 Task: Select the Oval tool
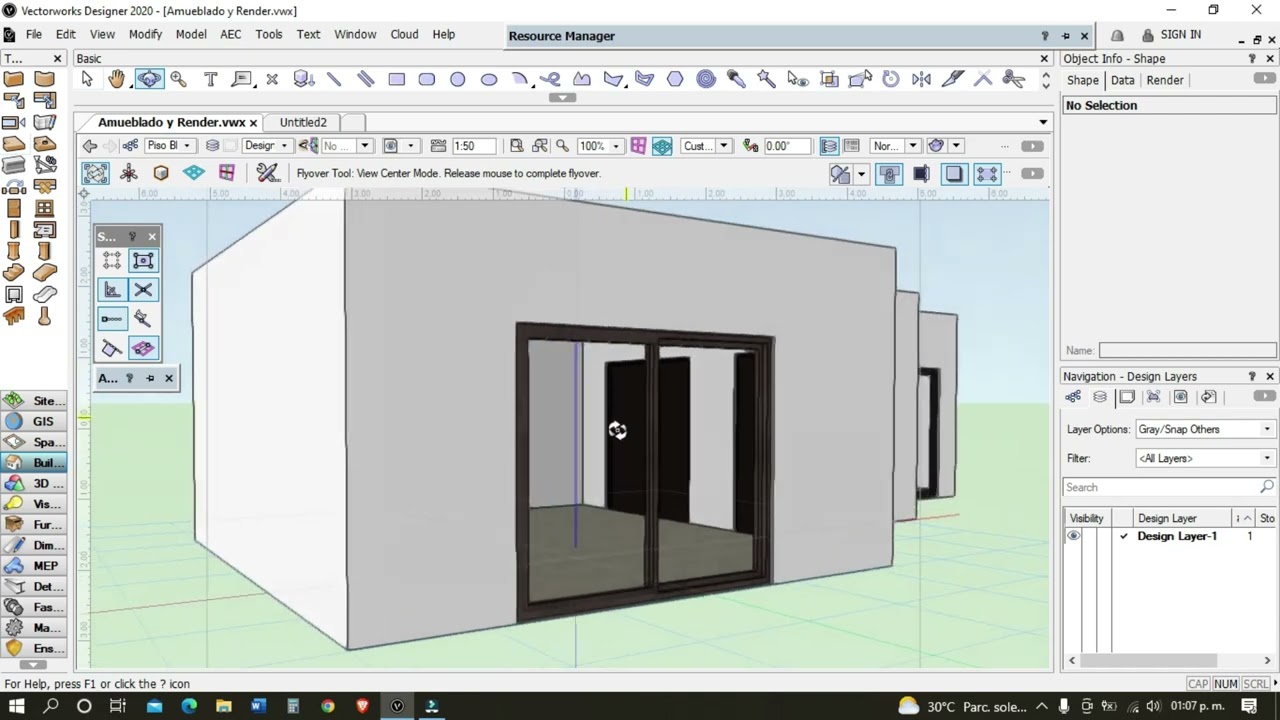pyautogui.click(x=489, y=79)
